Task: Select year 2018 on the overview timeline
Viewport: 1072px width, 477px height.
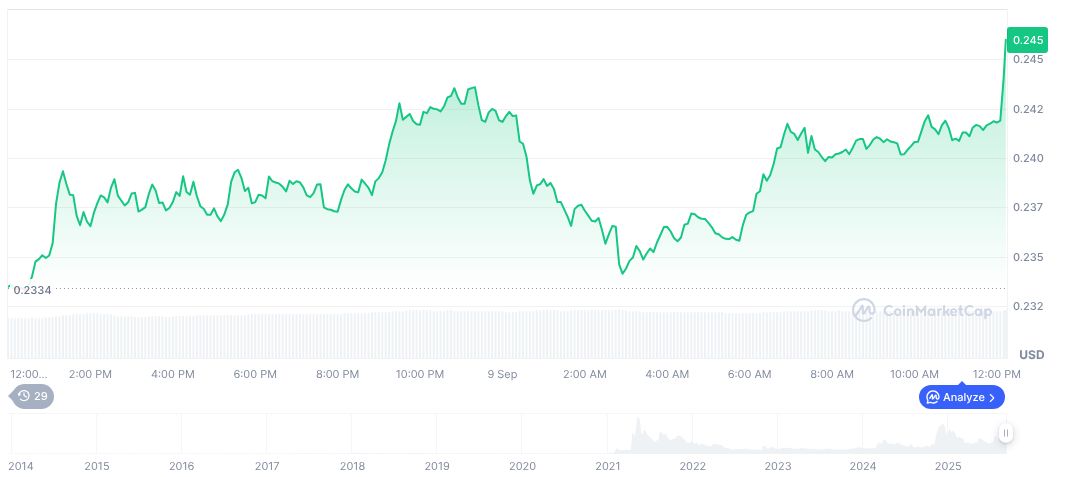Action: tap(352, 466)
